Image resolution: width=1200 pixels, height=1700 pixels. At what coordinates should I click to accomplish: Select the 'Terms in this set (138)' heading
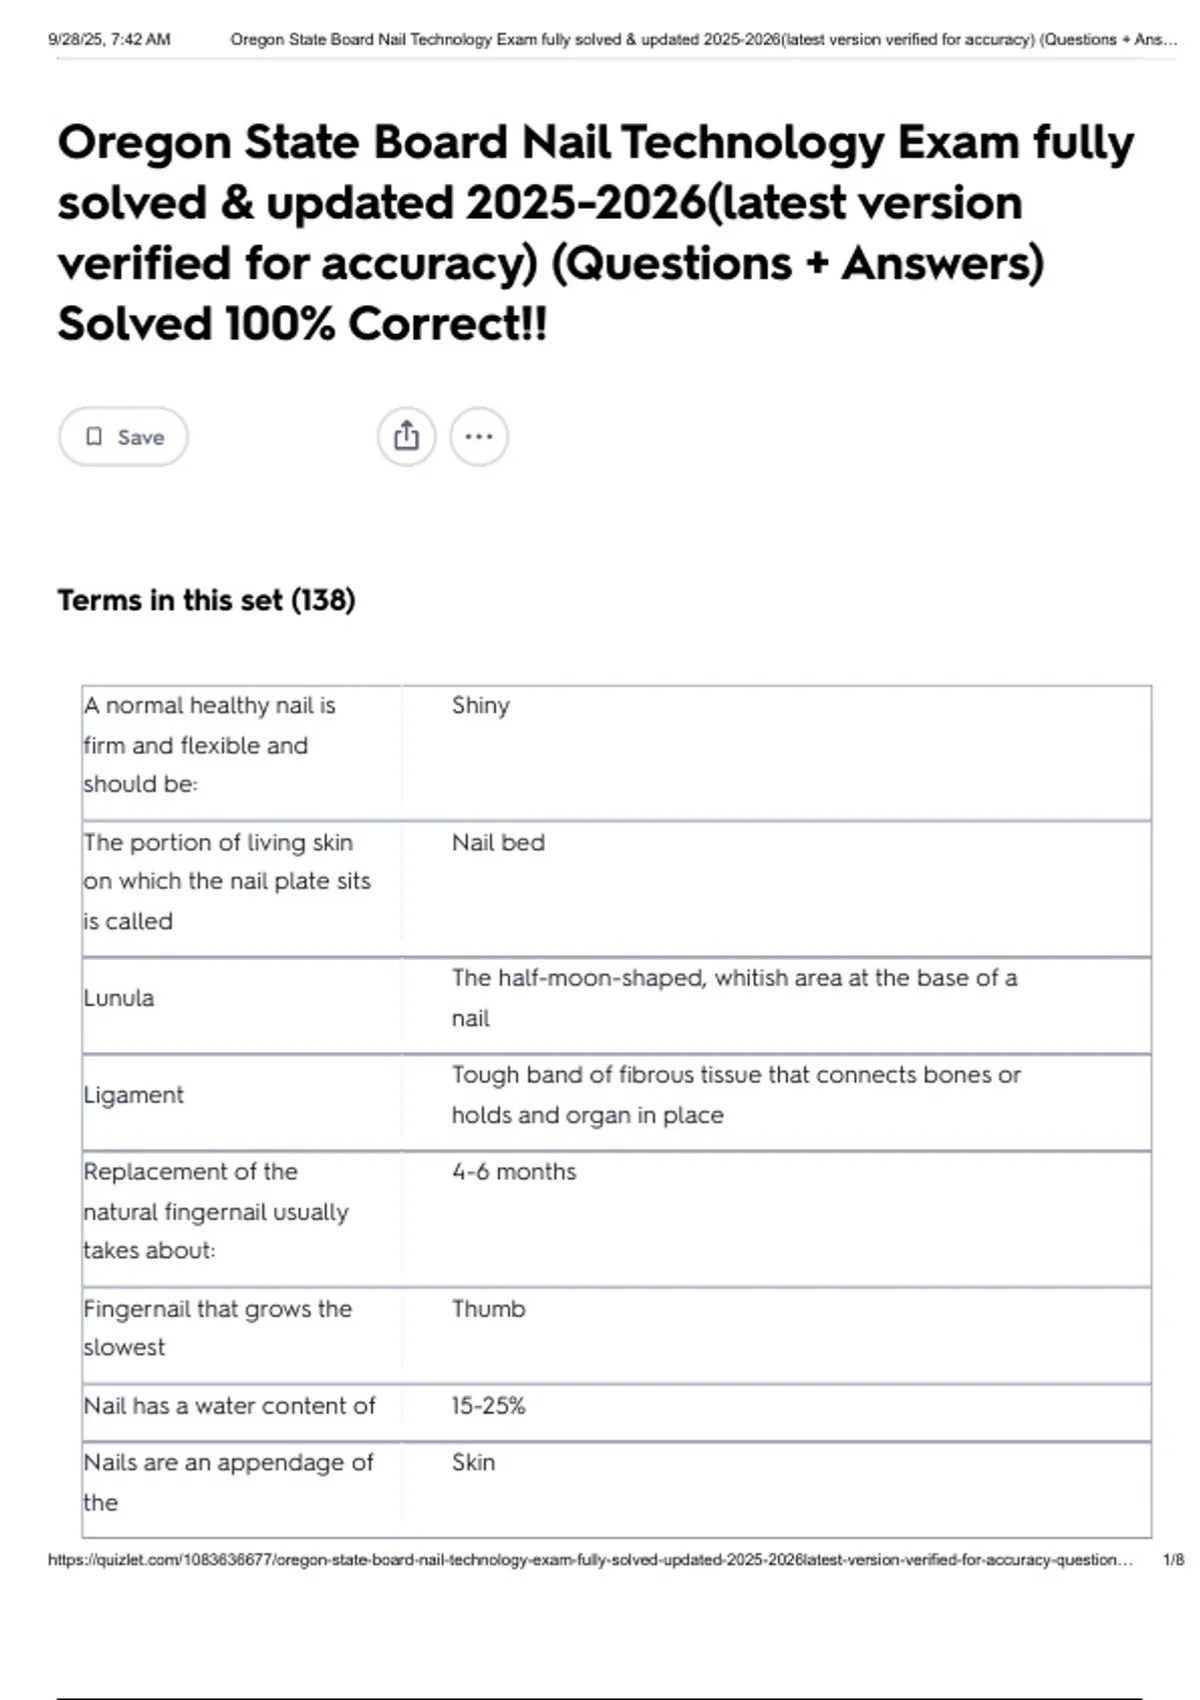pos(206,600)
